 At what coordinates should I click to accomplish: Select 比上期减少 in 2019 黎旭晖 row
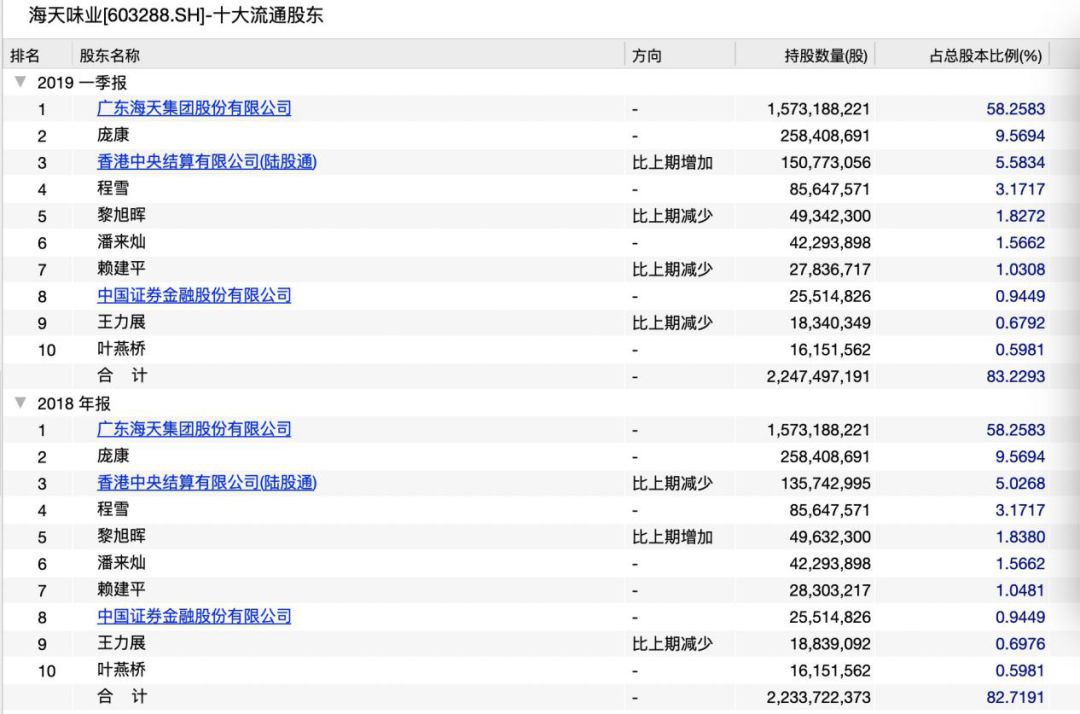672,216
